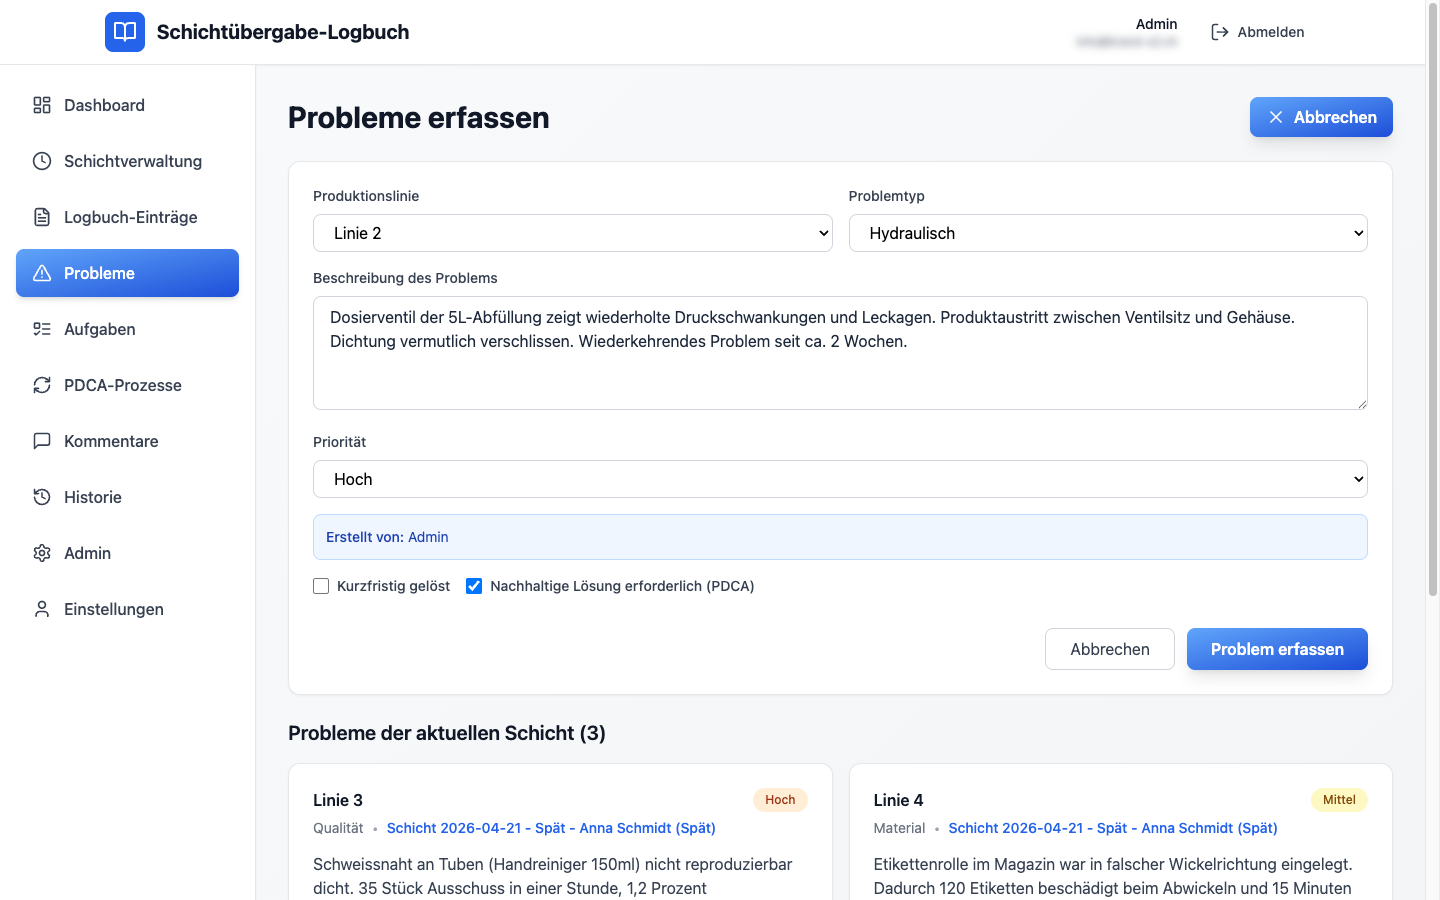Uncheck Nachhaltige Lösung erforderlich (PDCA) checkbox
The image size is (1440, 900).
[474, 586]
